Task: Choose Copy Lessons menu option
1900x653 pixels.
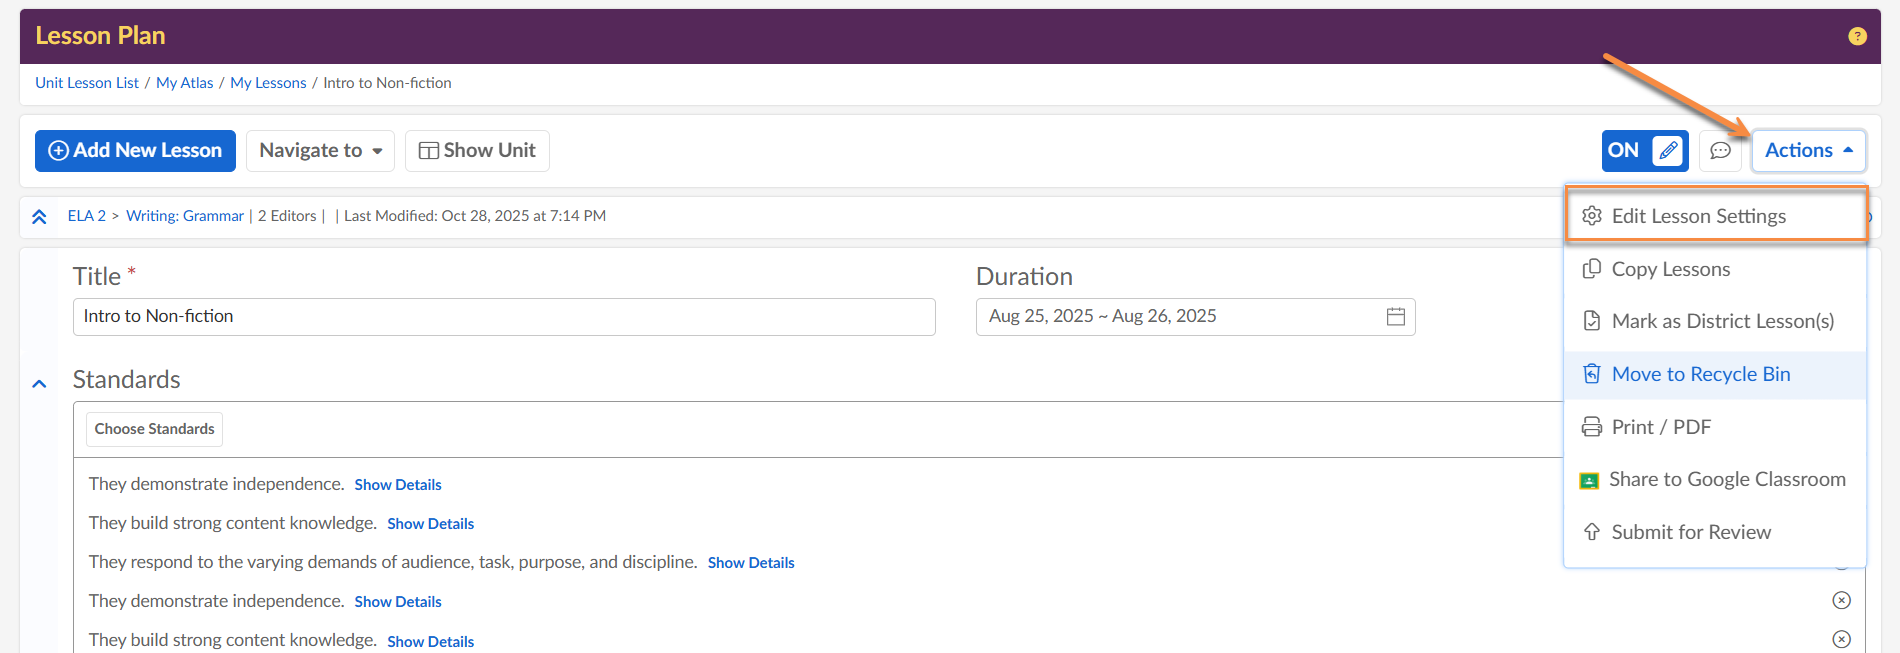Action: click(x=1670, y=269)
